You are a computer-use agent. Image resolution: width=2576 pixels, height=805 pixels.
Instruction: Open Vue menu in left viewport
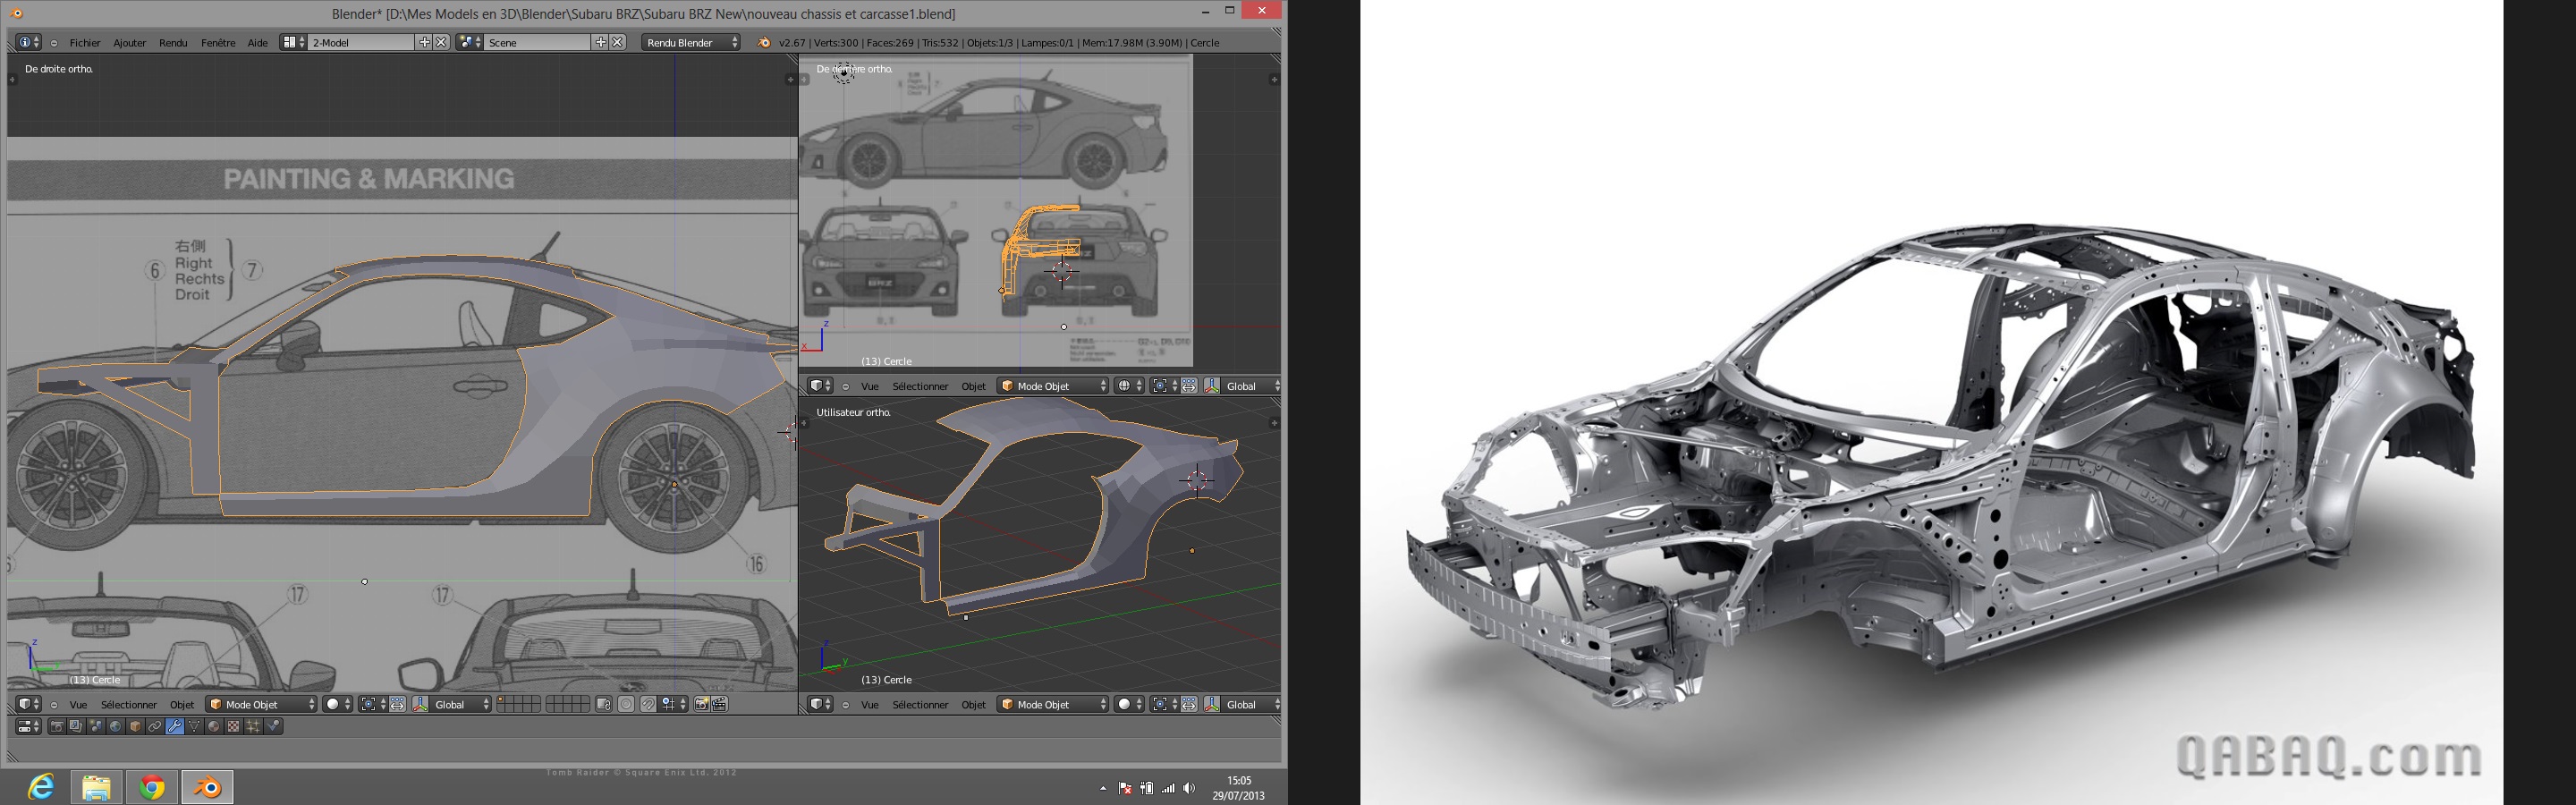click(78, 705)
